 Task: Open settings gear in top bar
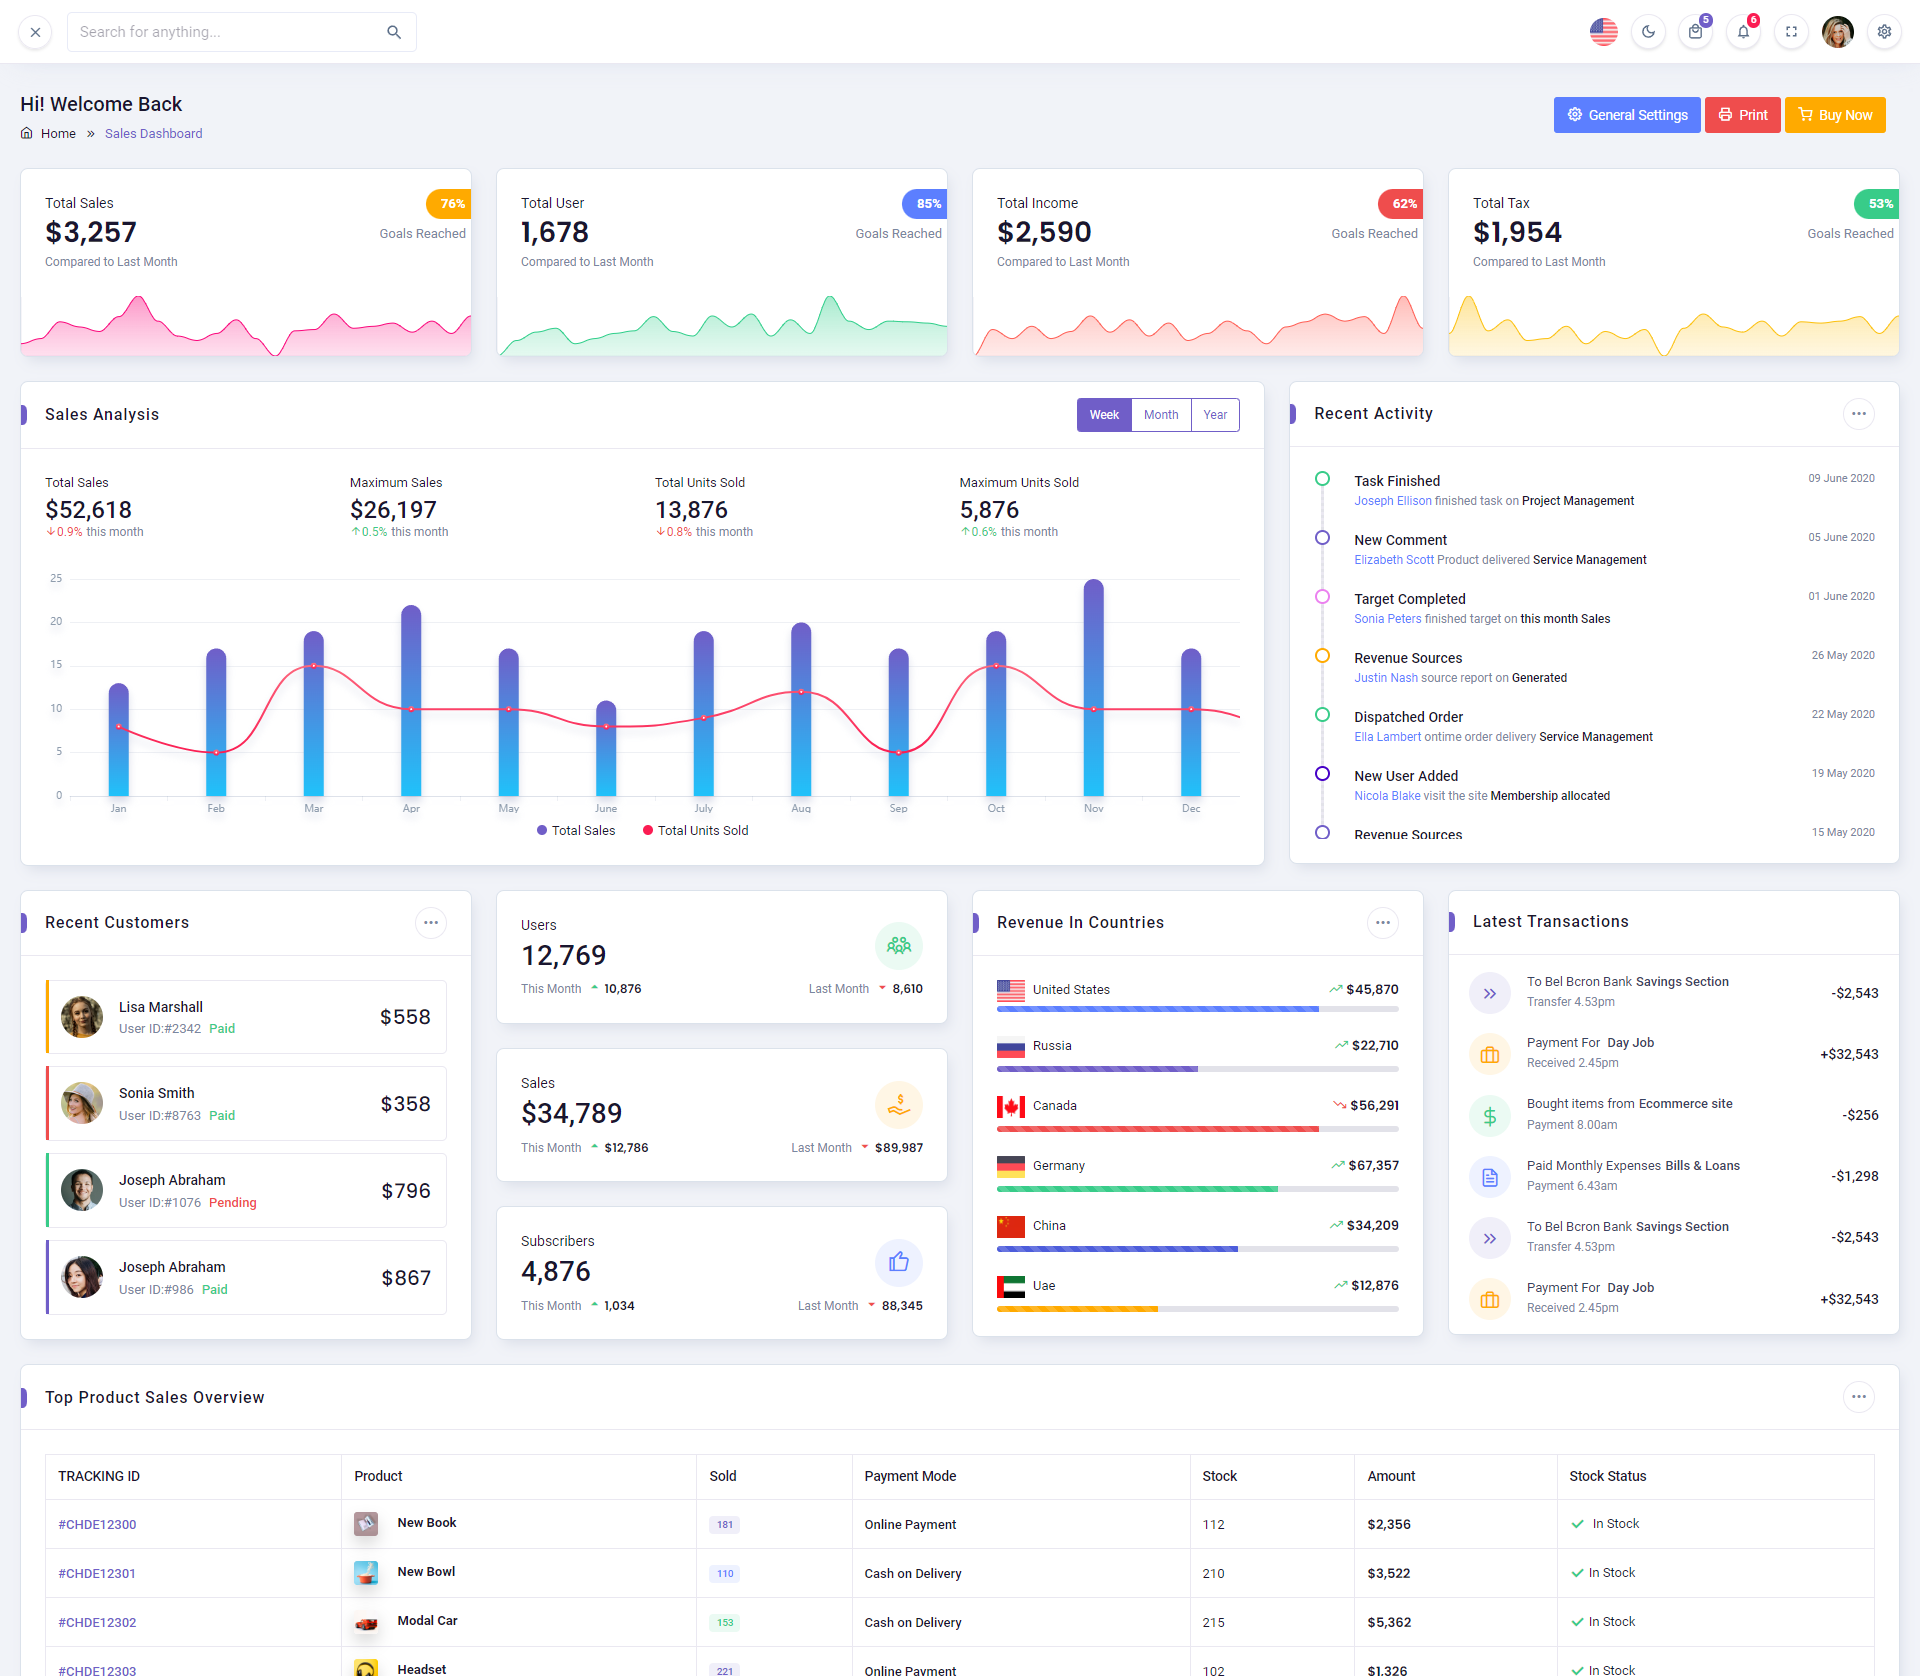(x=1884, y=32)
